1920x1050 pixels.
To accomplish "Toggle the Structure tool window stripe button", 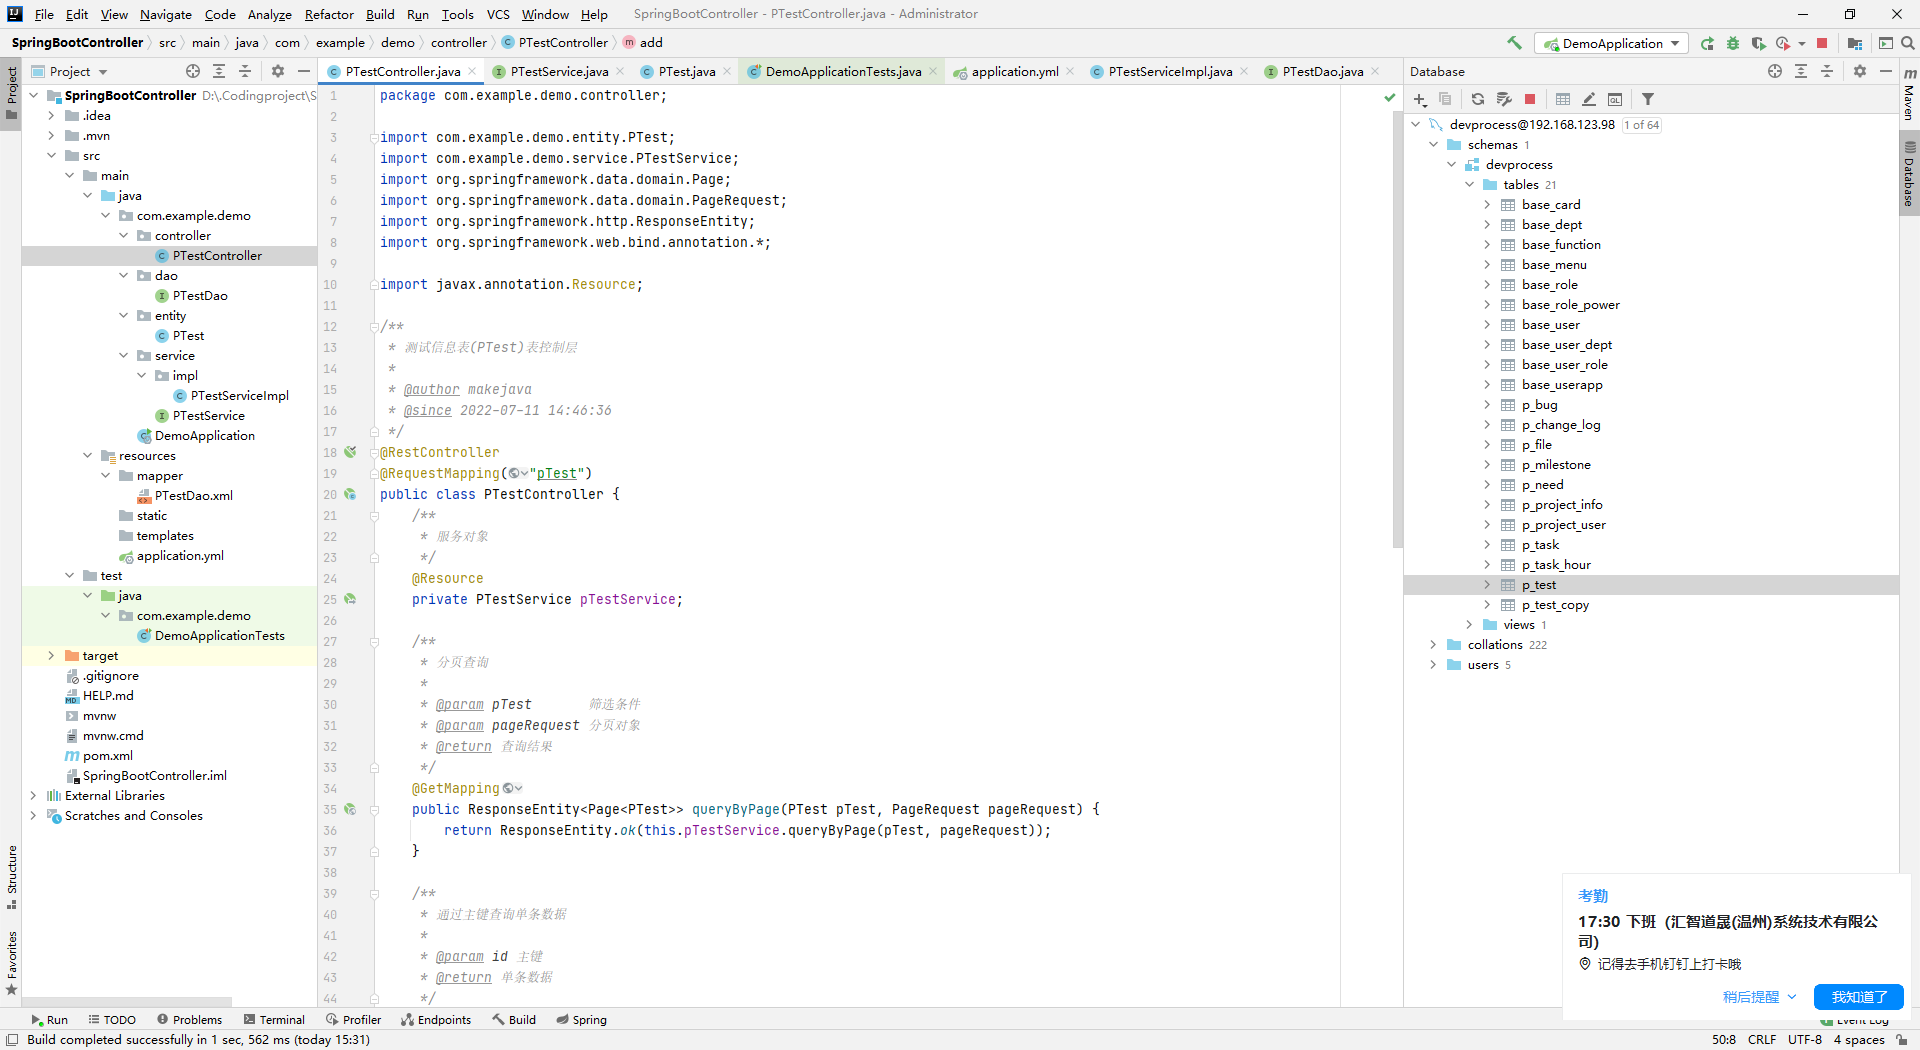I will pos(11,877).
